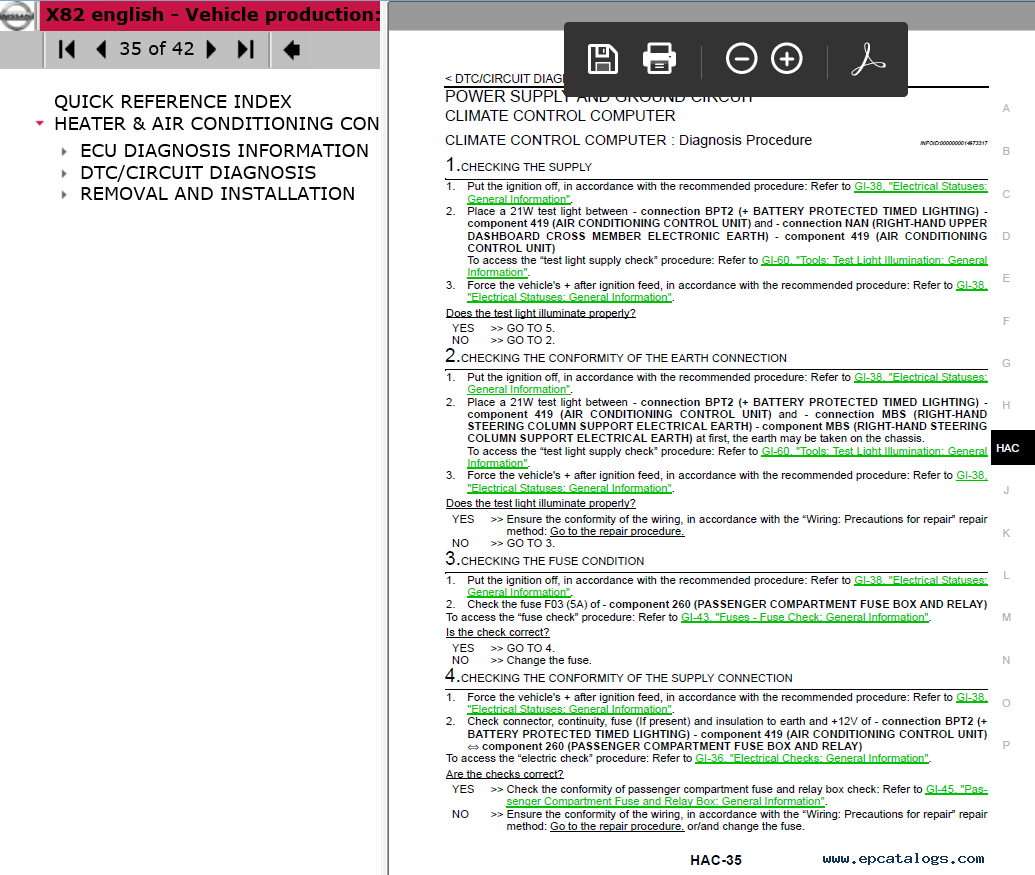Open Quick Reference Index

click(x=173, y=102)
